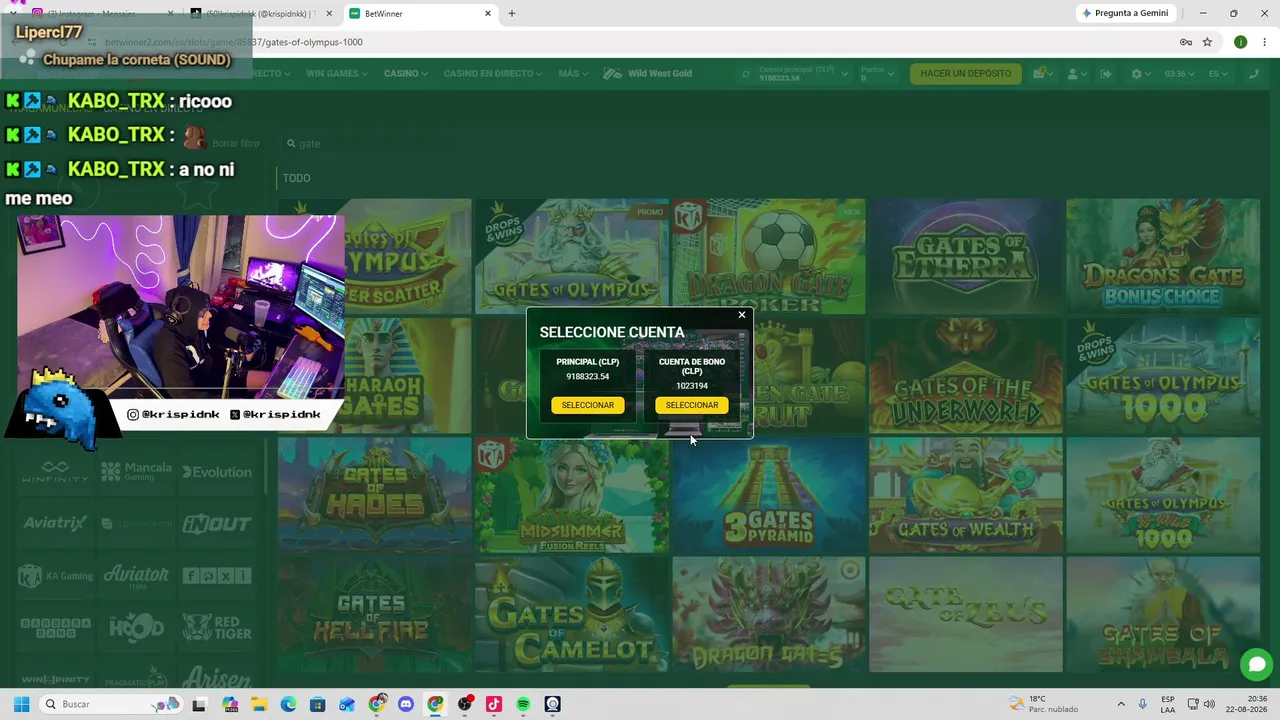This screenshot has height=720, width=1280.
Task: Click the logout icon
Action: (1106, 74)
